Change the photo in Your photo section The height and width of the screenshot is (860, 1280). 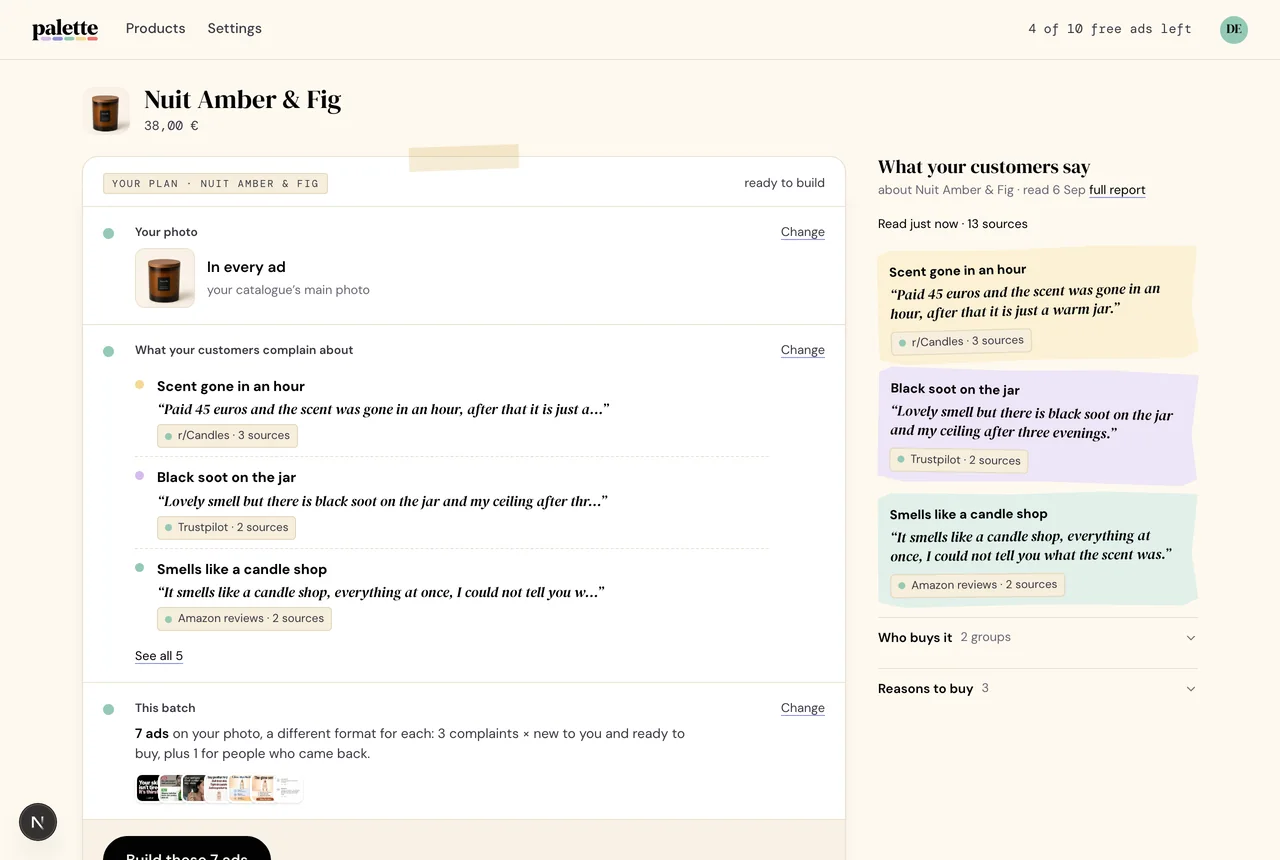pos(803,232)
